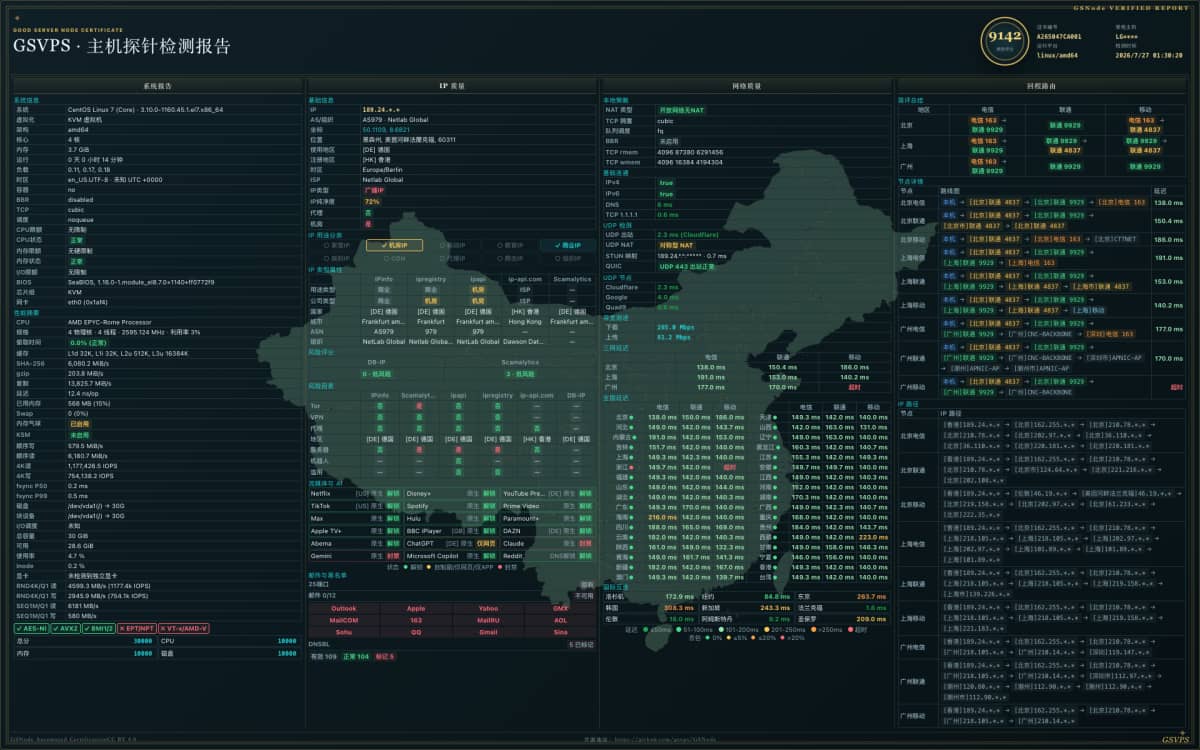
Task: Click the 正常 104 DNSBL badge
Action: [x=356, y=657]
